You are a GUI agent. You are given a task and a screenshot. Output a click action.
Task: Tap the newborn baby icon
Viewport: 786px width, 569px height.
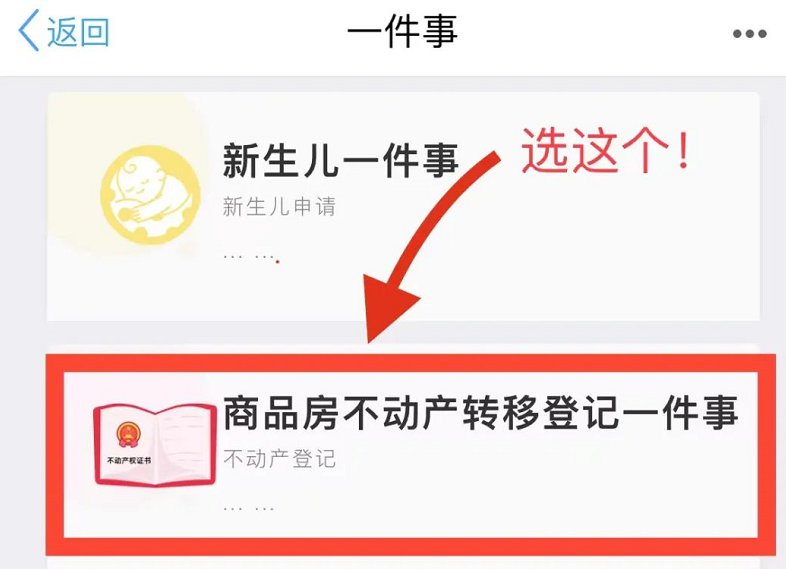(150, 195)
